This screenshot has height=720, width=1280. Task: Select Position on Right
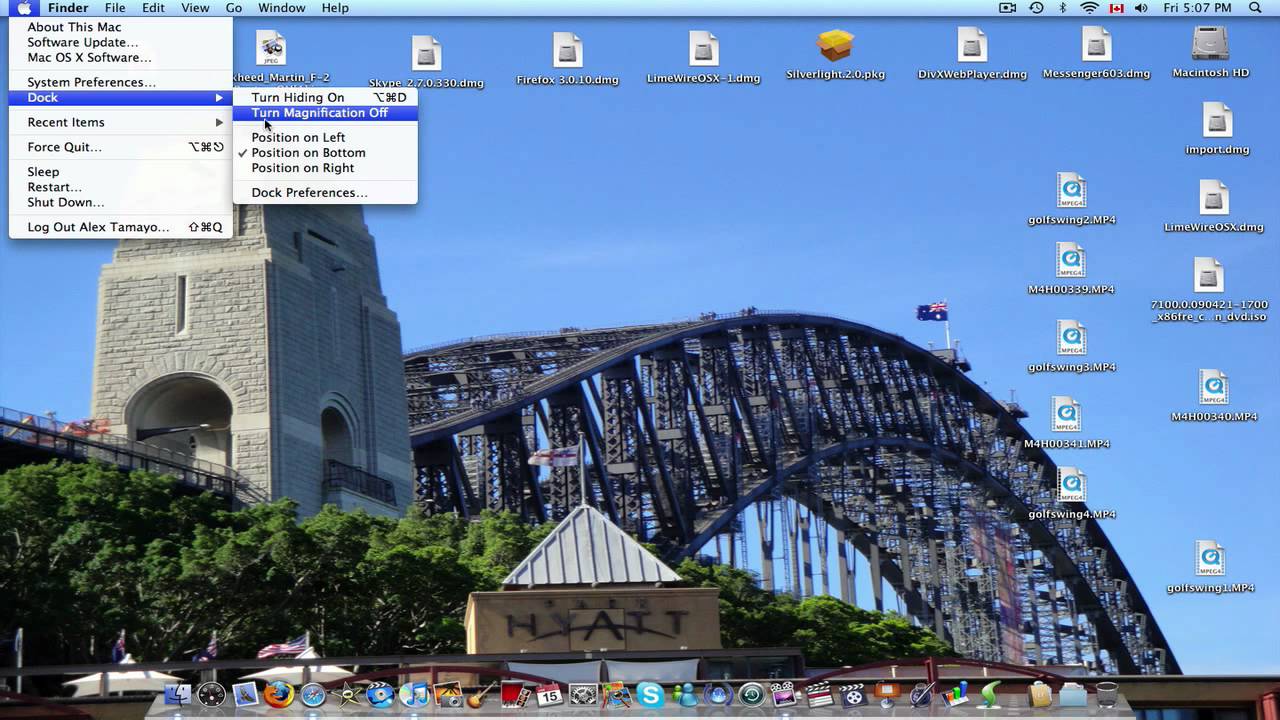click(x=325, y=168)
